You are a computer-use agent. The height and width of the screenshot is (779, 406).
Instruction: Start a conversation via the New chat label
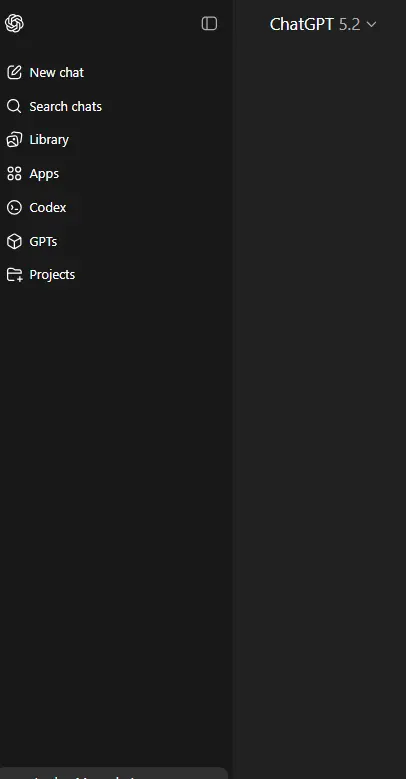(x=57, y=73)
